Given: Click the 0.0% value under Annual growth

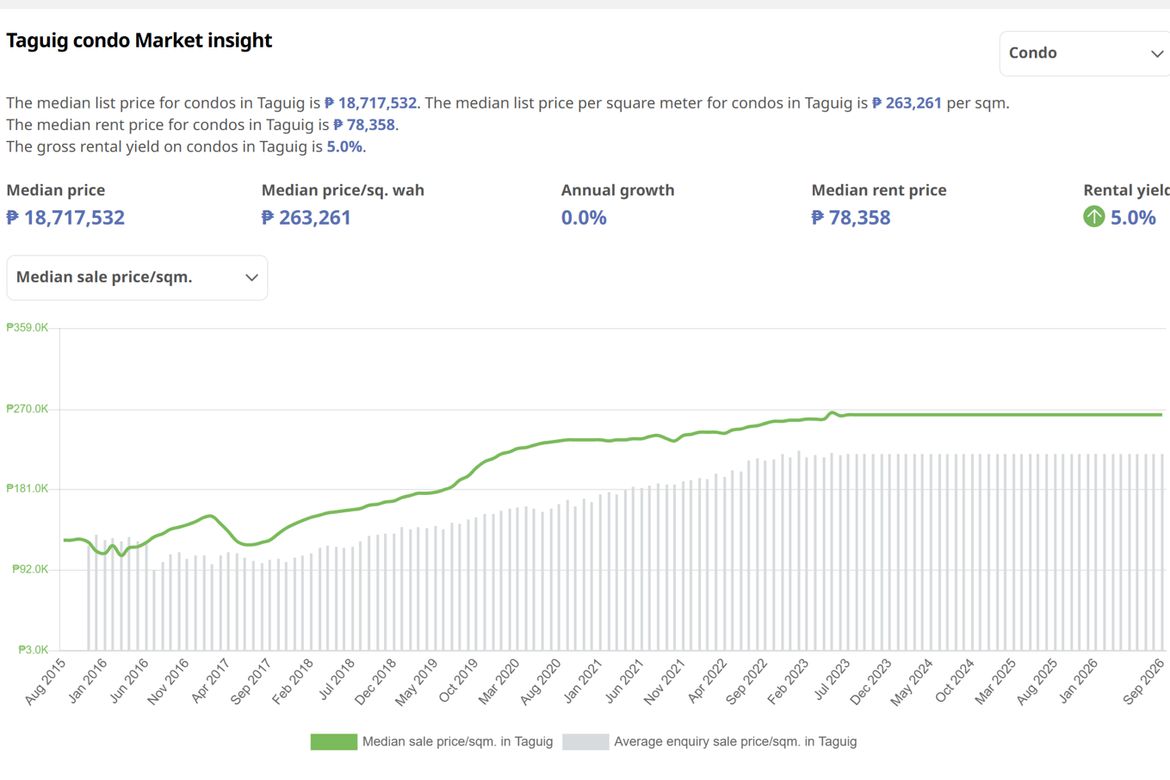Looking at the screenshot, I should tap(584, 218).
